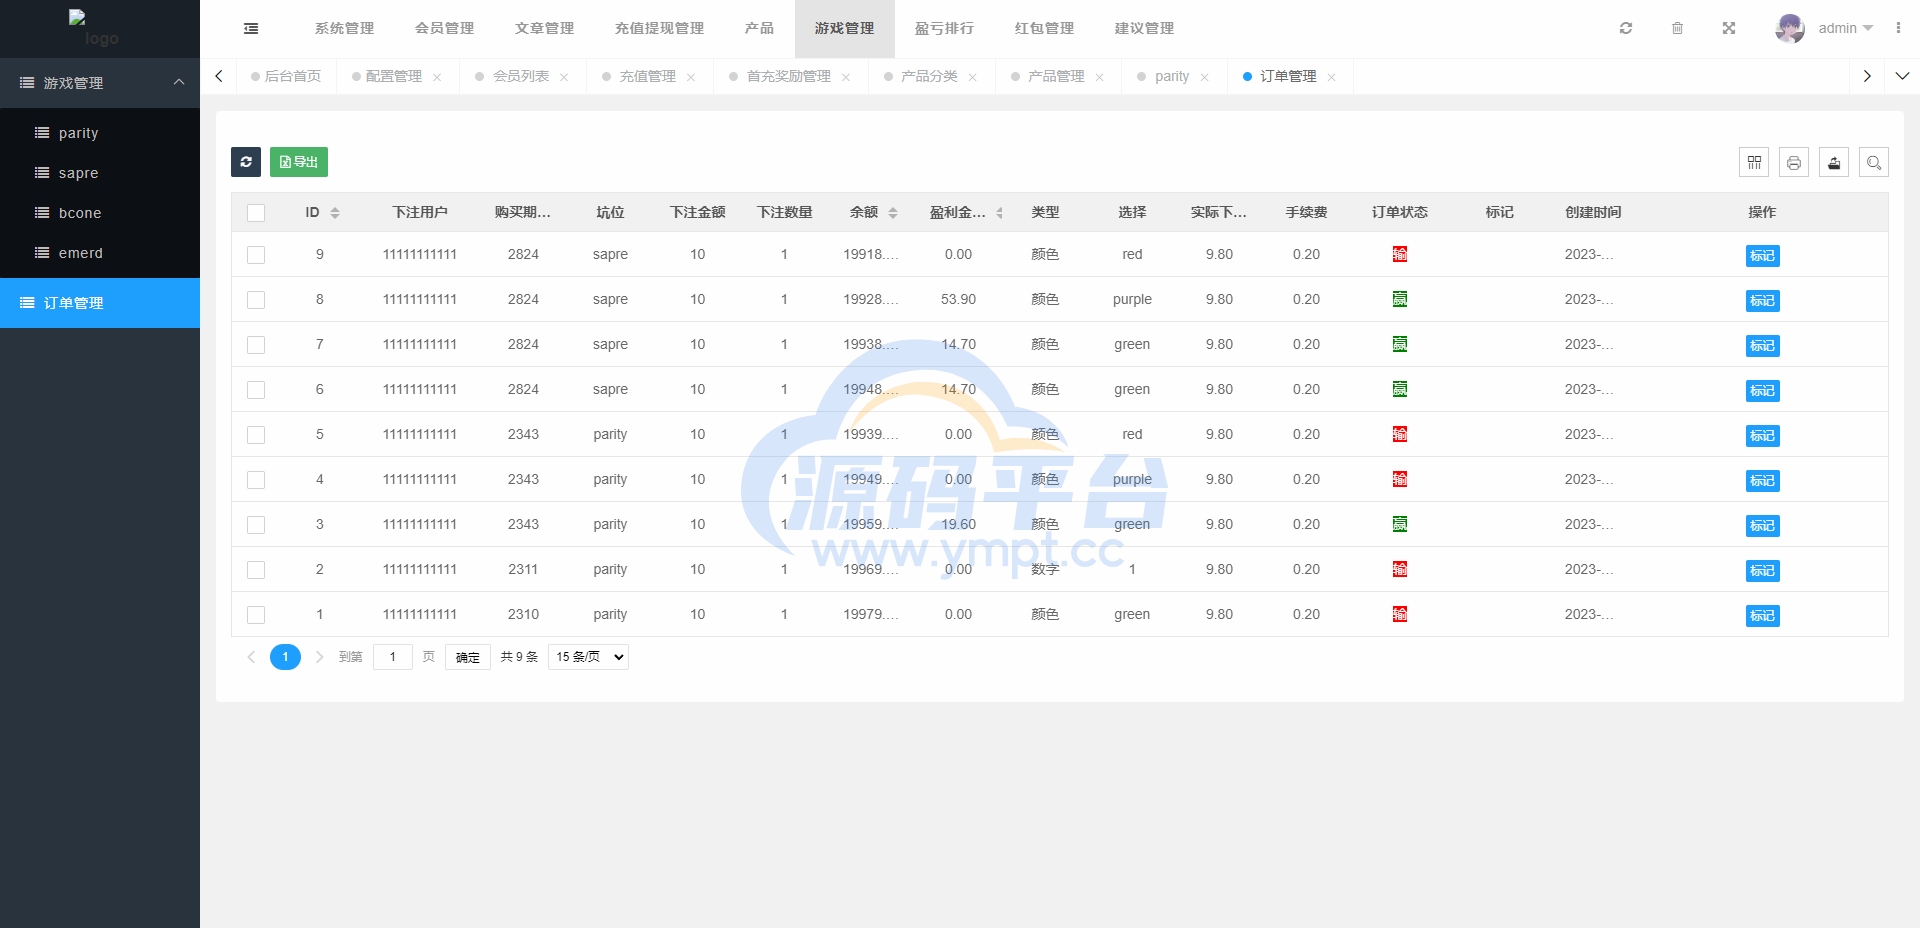Select page 1 in pagination
Image resolution: width=1920 pixels, height=928 pixels.
tap(285, 657)
